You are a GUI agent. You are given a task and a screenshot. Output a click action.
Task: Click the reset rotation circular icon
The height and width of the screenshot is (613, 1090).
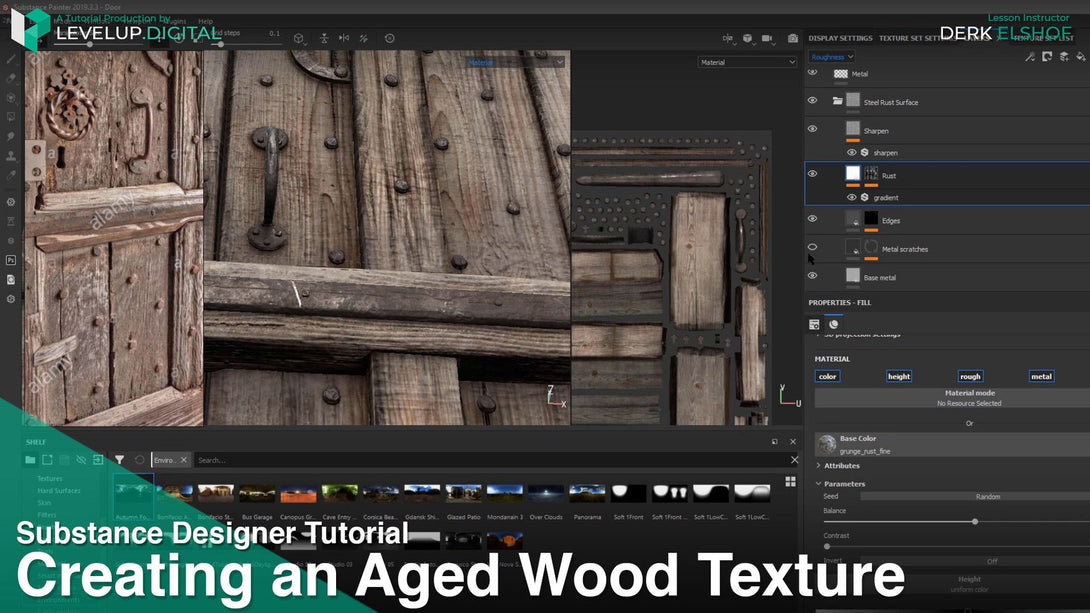390,38
